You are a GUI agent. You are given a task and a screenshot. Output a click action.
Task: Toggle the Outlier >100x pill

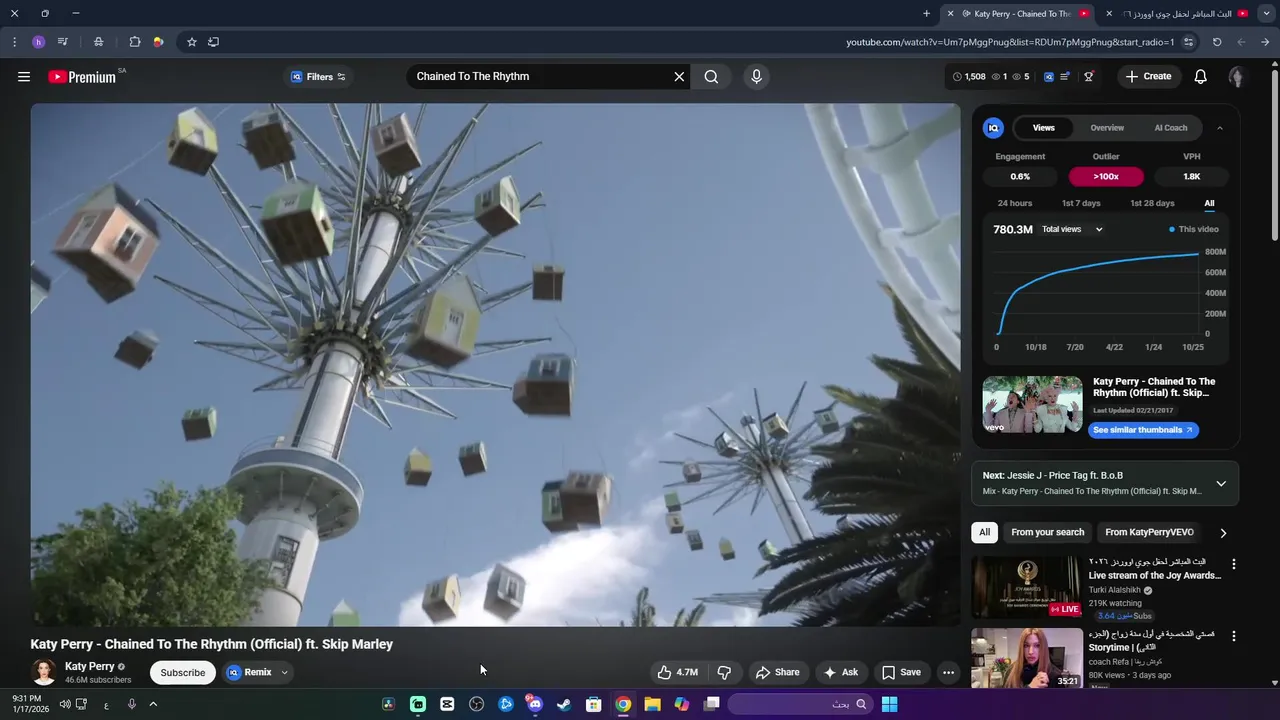click(x=1106, y=176)
